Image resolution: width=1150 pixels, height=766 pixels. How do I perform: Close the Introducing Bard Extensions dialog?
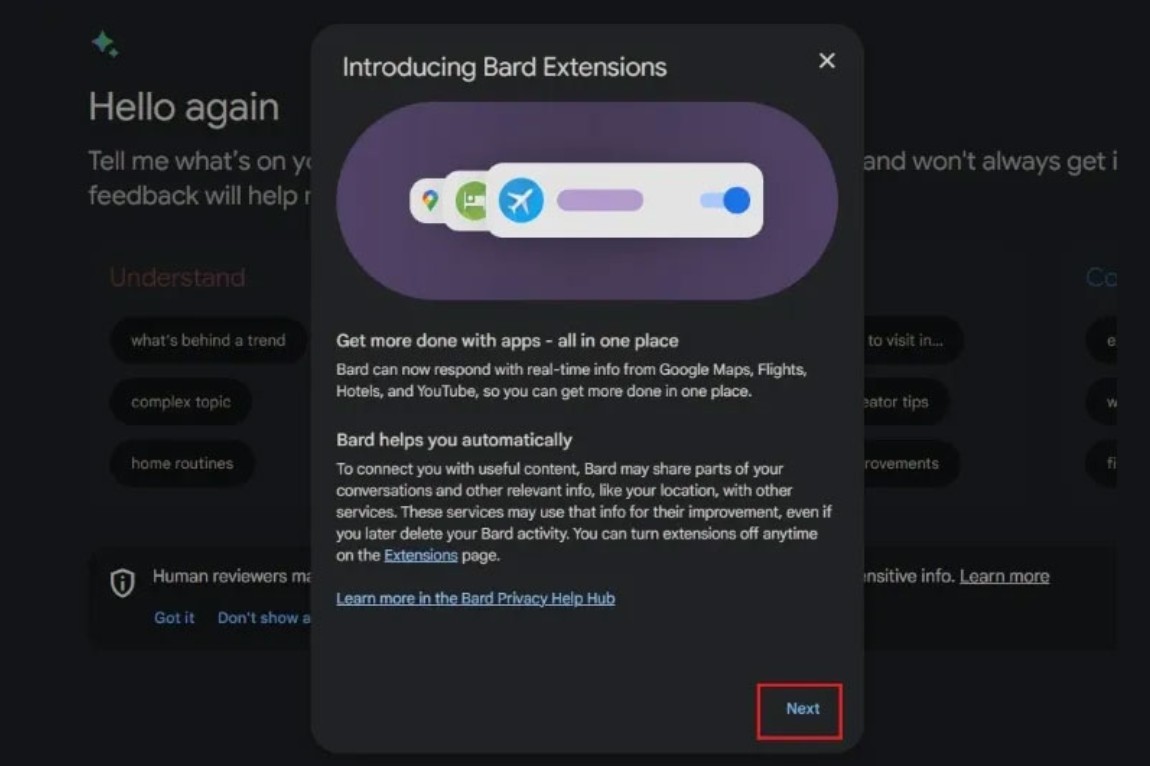point(827,60)
